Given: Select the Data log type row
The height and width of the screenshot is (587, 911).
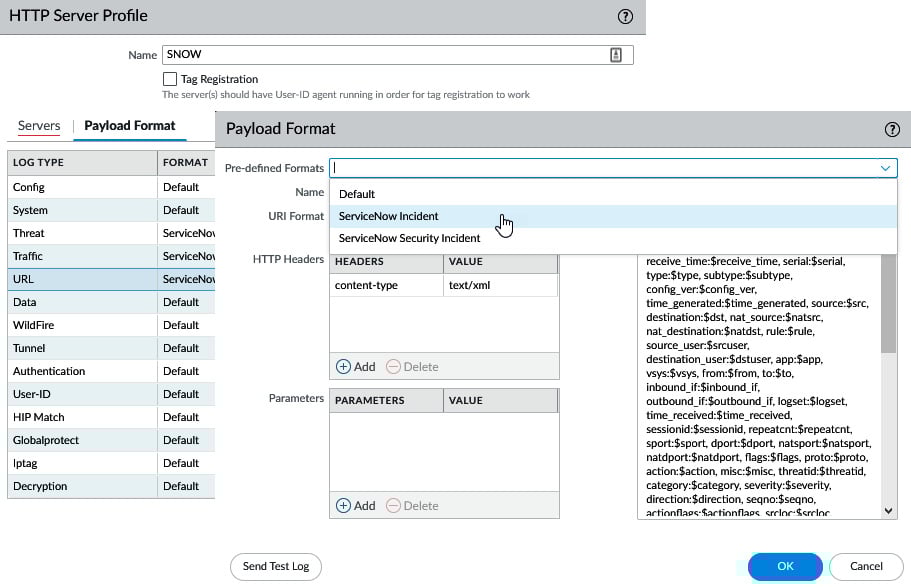Looking at the screenshot, I should coord(111,302).
